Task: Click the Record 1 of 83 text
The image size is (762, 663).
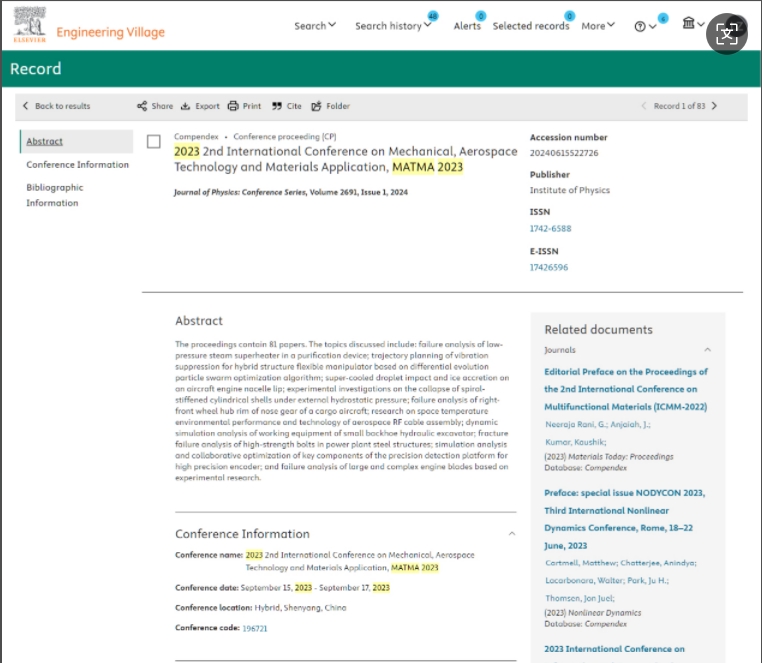Action: pos(679,106)
